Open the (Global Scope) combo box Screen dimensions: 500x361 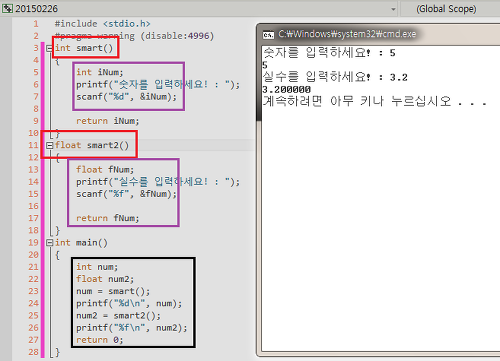point(449,9)
